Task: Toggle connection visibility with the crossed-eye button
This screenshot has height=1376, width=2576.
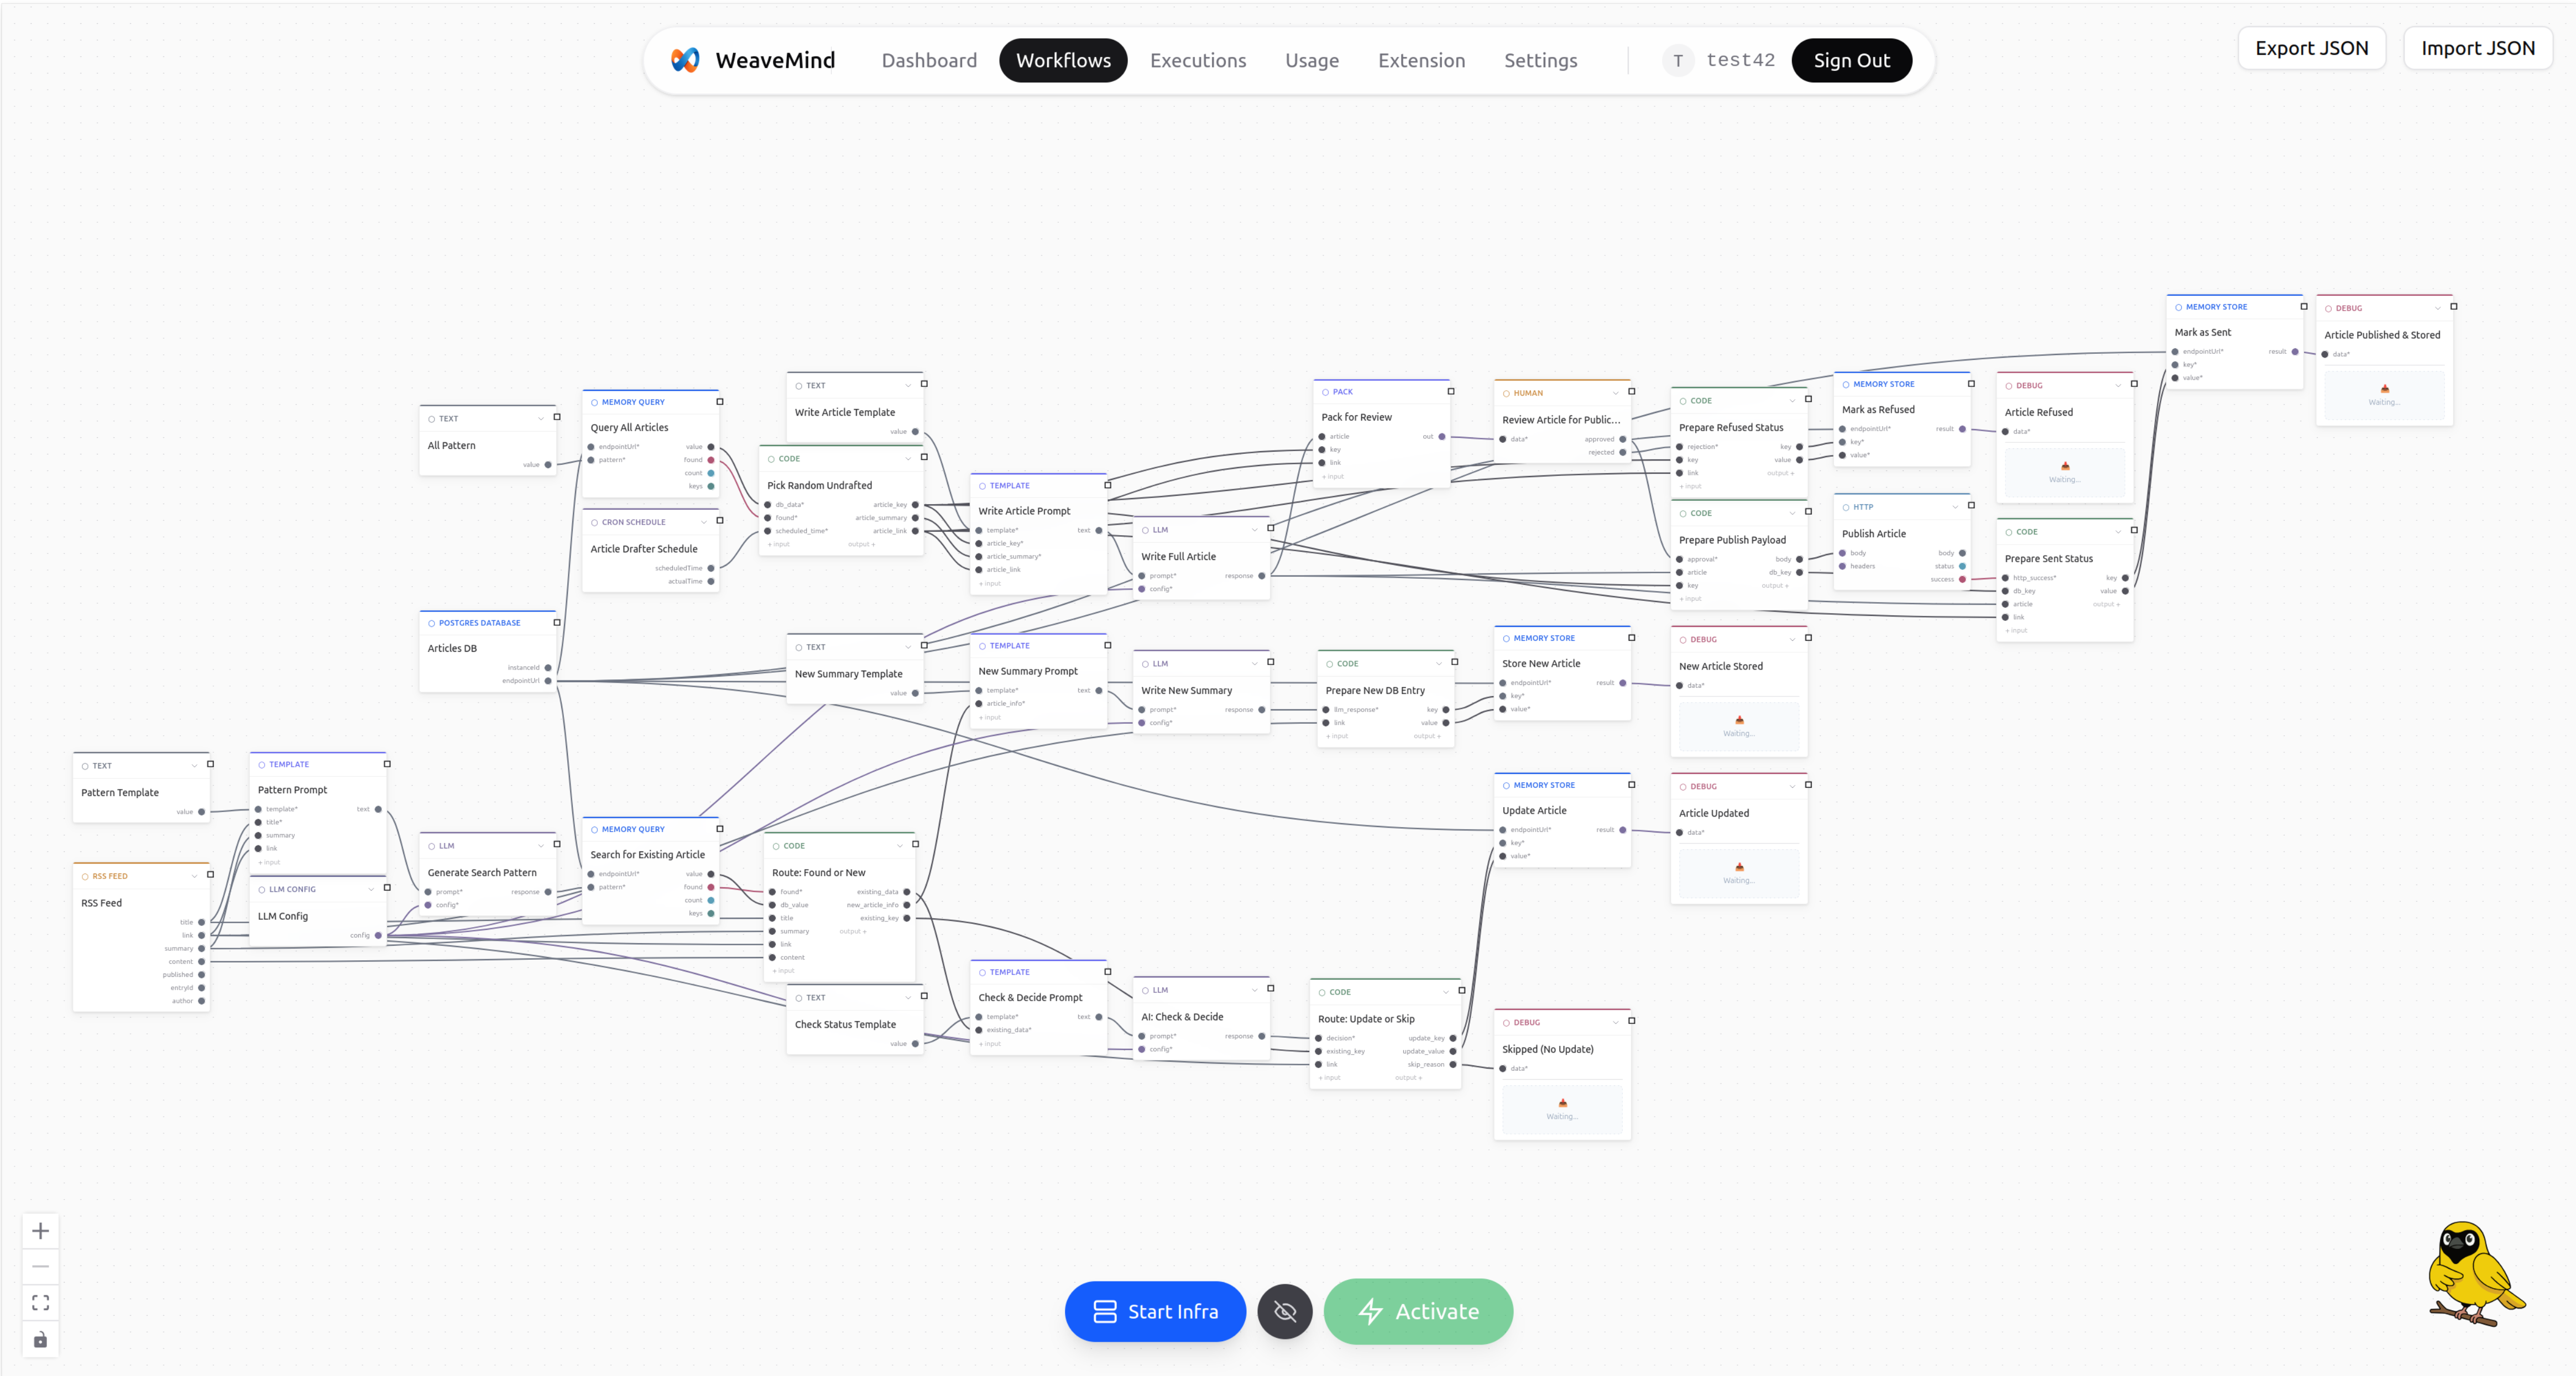Action: click(1284, 1311)
